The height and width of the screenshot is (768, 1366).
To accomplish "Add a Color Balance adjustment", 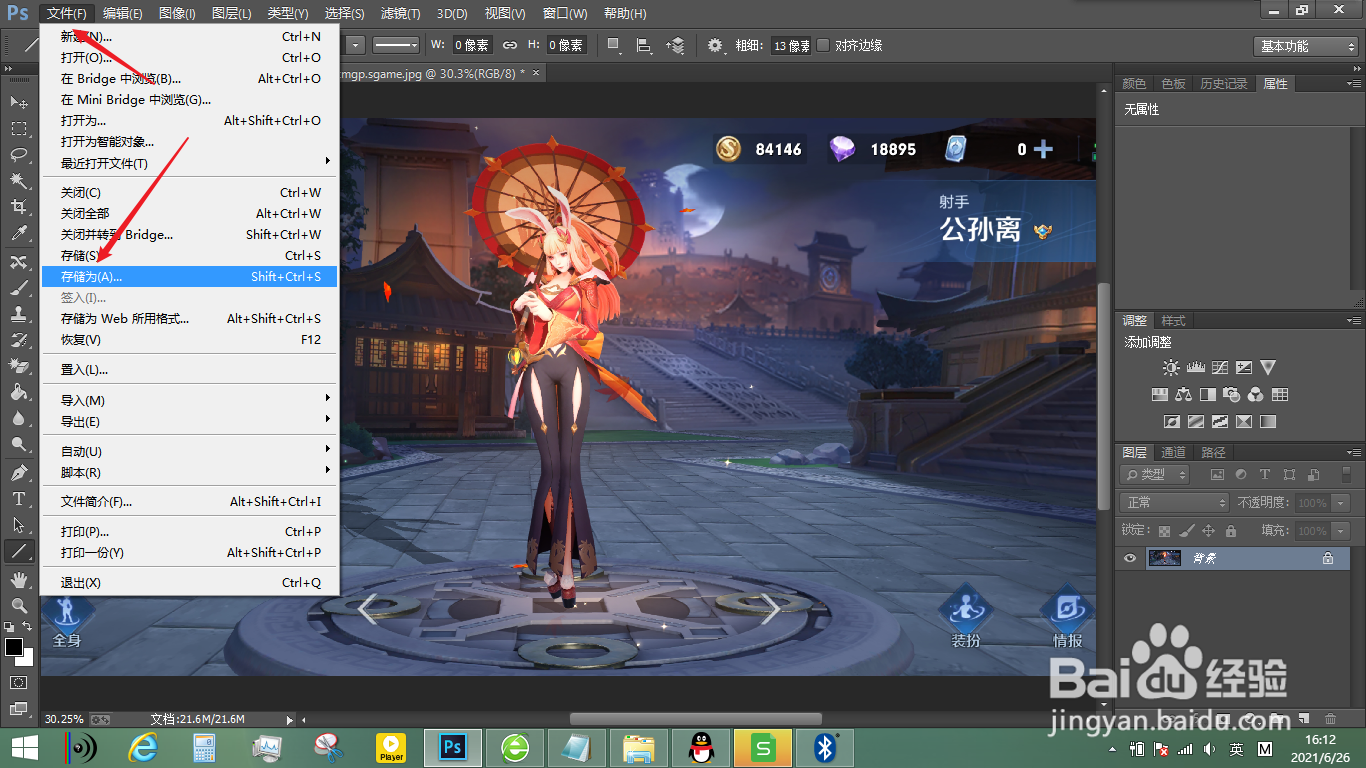I will coord(1184,395).
